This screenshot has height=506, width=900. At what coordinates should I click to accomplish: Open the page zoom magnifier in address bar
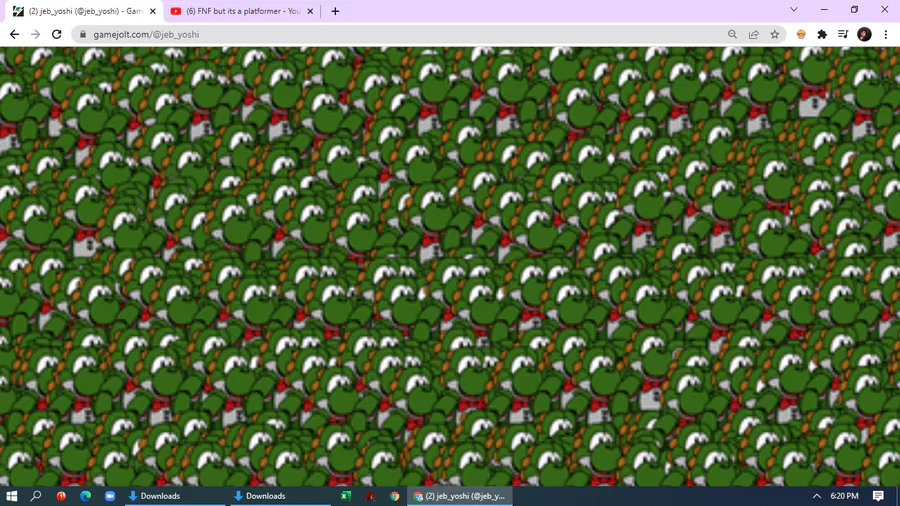click(732, 34)
